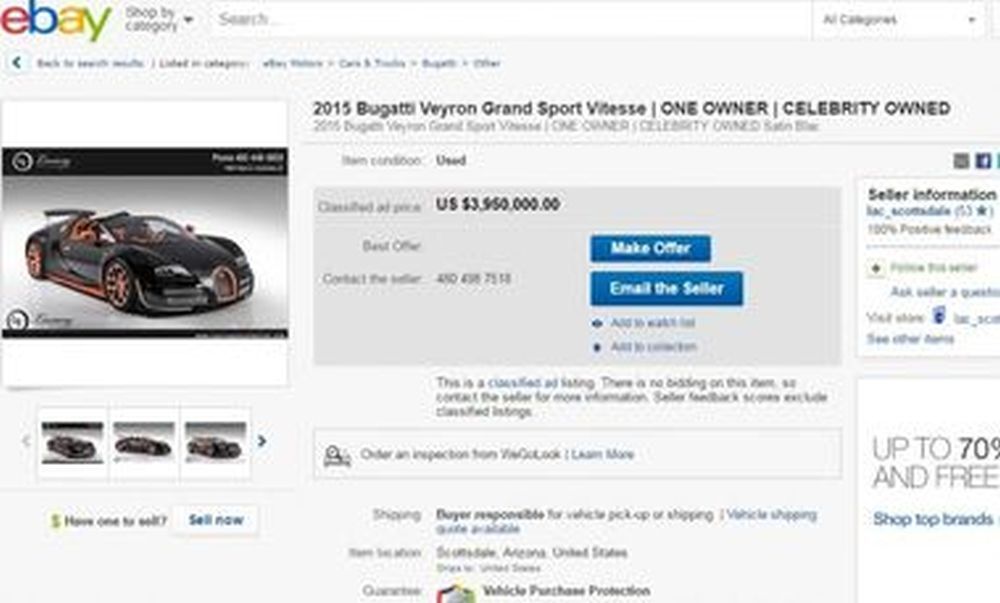This screenshot has width=1000, height=603.
Task: Click the store icon beside Visit store
Action: coord(939,316)
